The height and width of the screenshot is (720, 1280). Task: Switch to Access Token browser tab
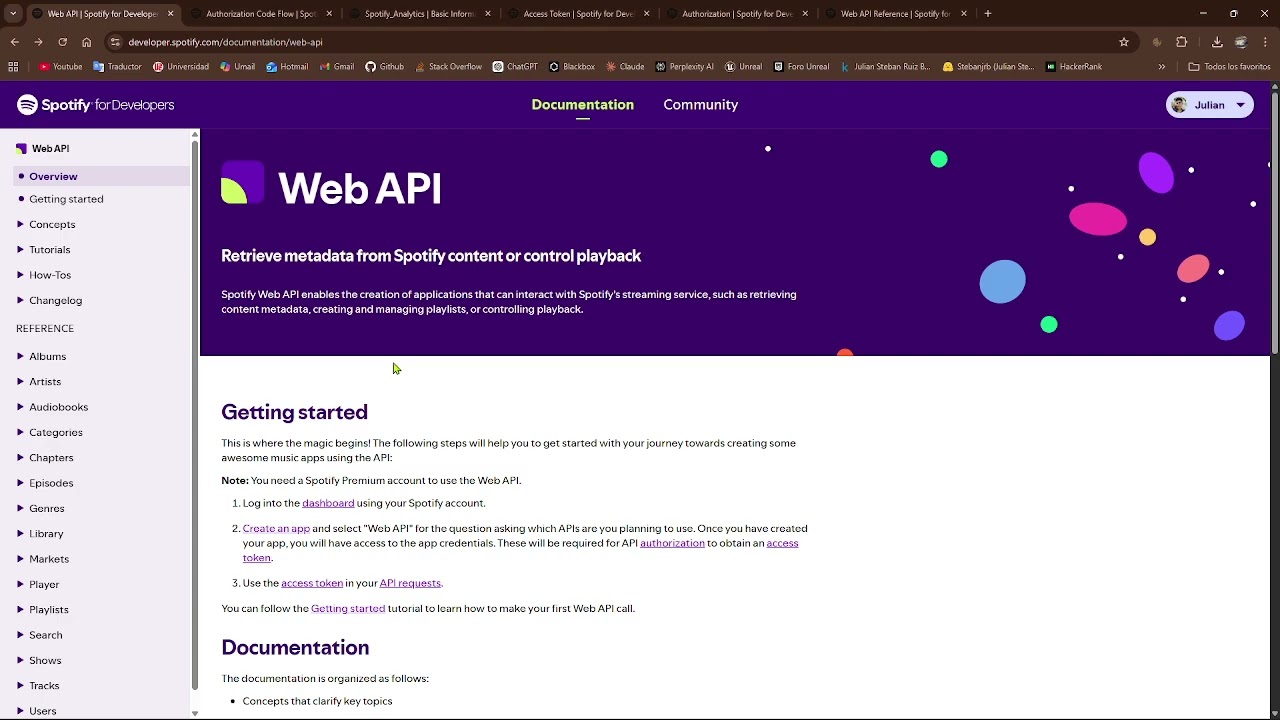(578, 14)
